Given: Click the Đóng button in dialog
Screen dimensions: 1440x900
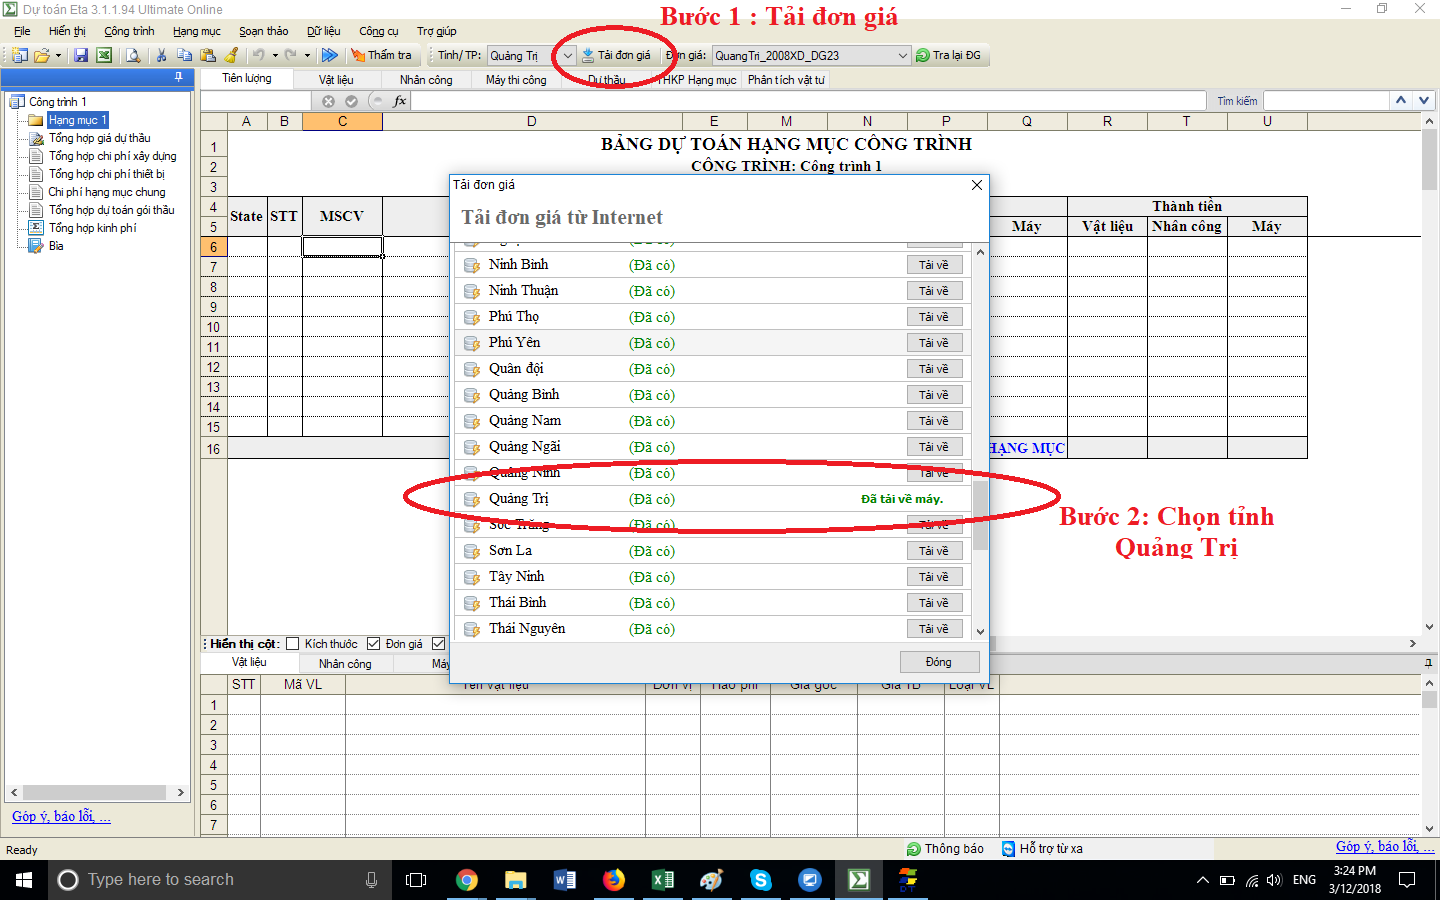Looking at the screenshot, I should tap(938, 662).
